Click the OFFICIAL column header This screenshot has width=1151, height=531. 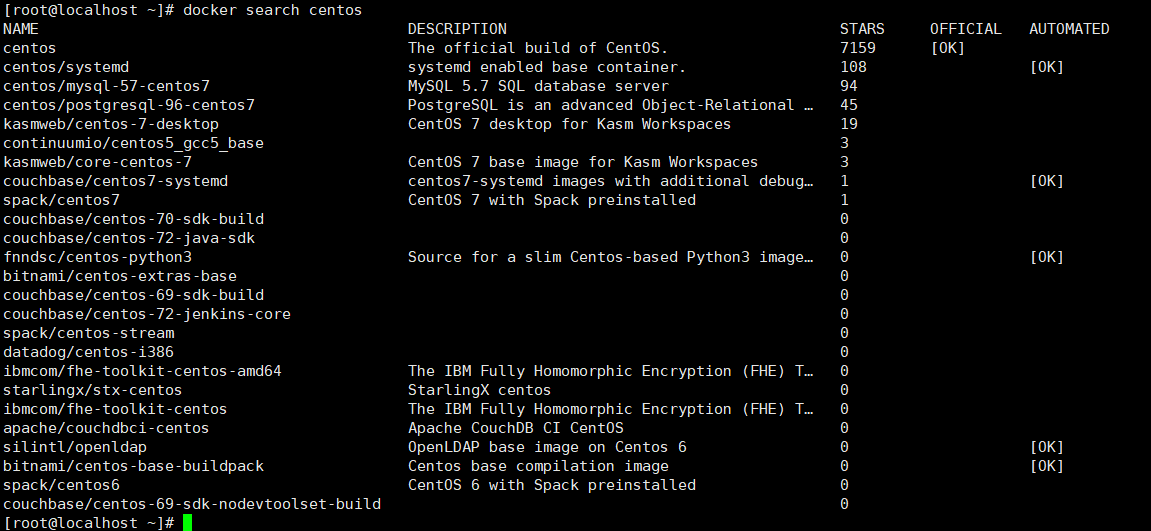point(965,29)
